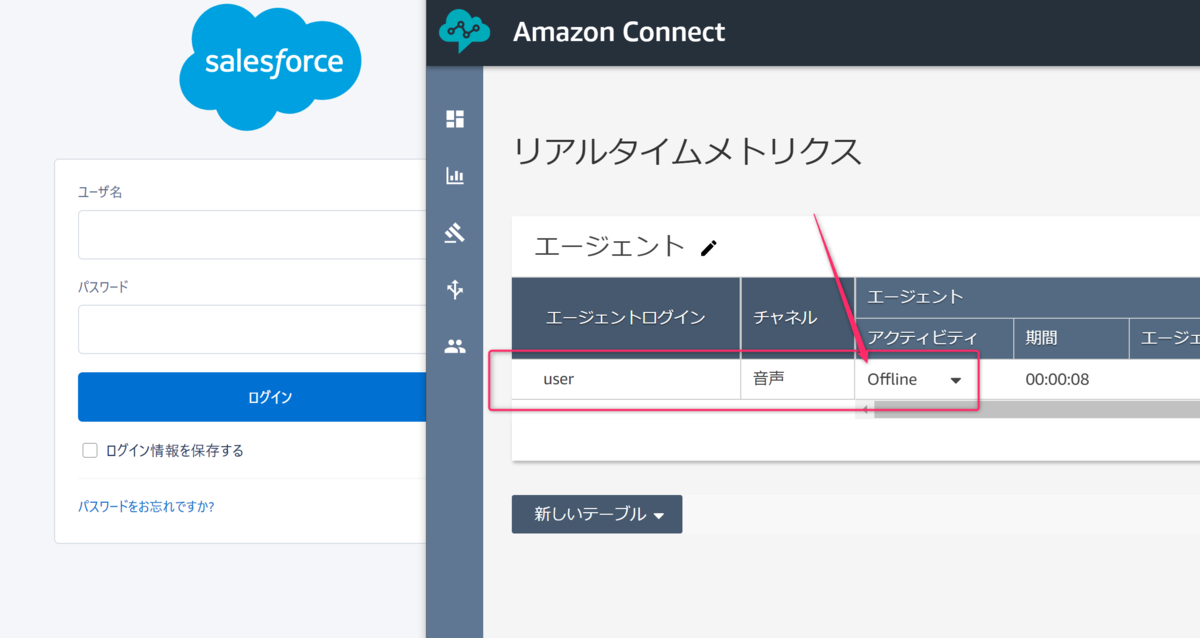Click the Salesforce cloud logo
The width and height of the screenshot is (1200, 638).
(270, 66)
